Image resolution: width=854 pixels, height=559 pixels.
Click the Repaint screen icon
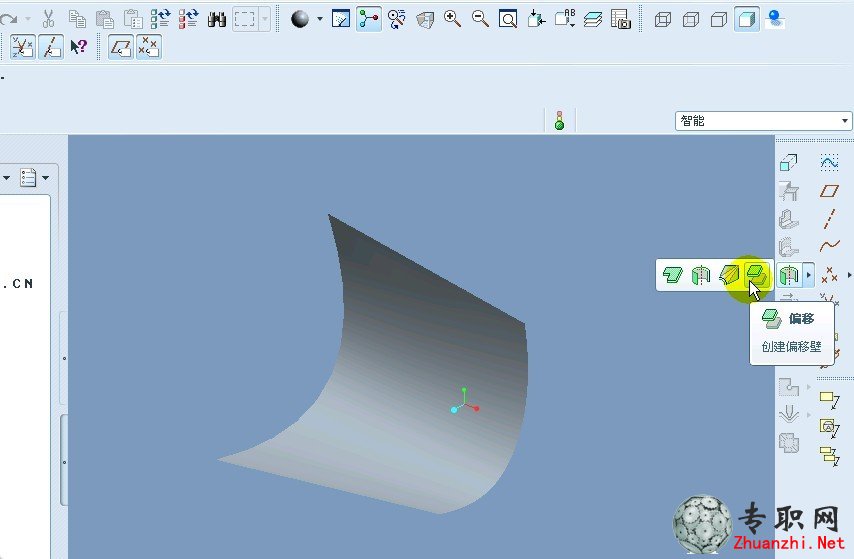point(341,19)
